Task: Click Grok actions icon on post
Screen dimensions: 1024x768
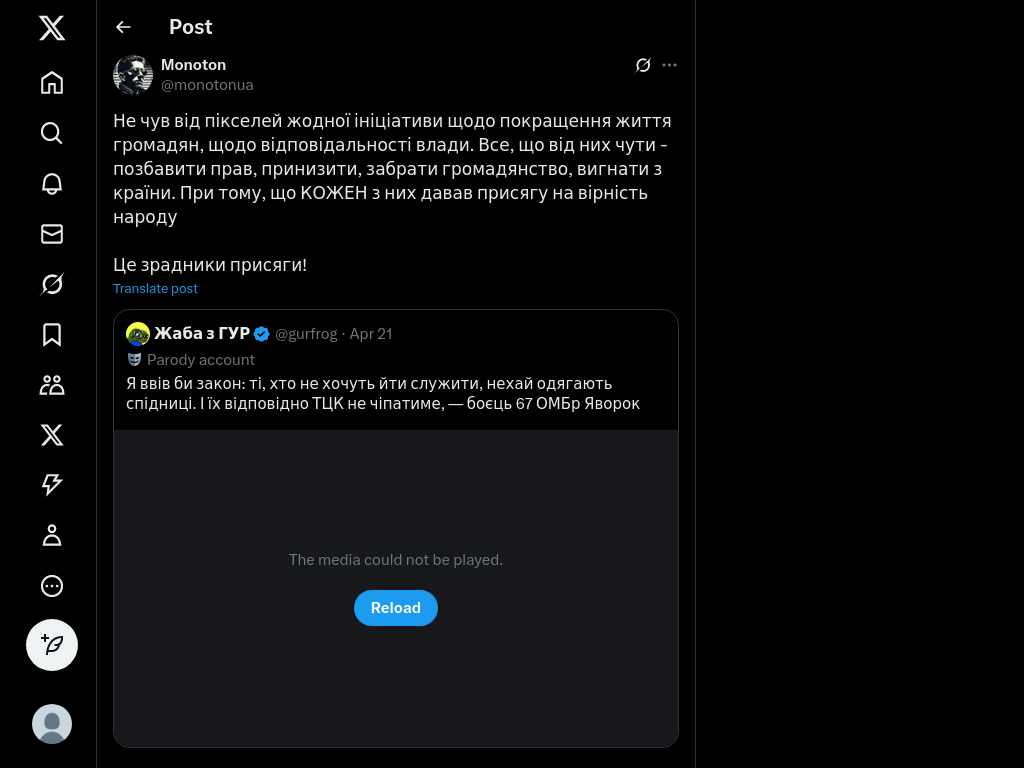Action: click(643, 65)
